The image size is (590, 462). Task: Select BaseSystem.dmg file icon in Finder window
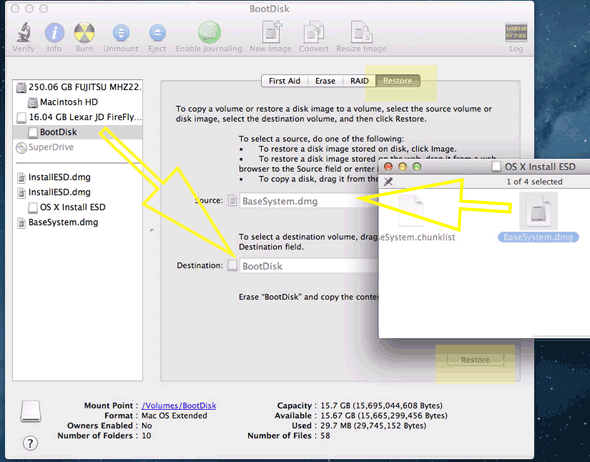pos(538,211)
